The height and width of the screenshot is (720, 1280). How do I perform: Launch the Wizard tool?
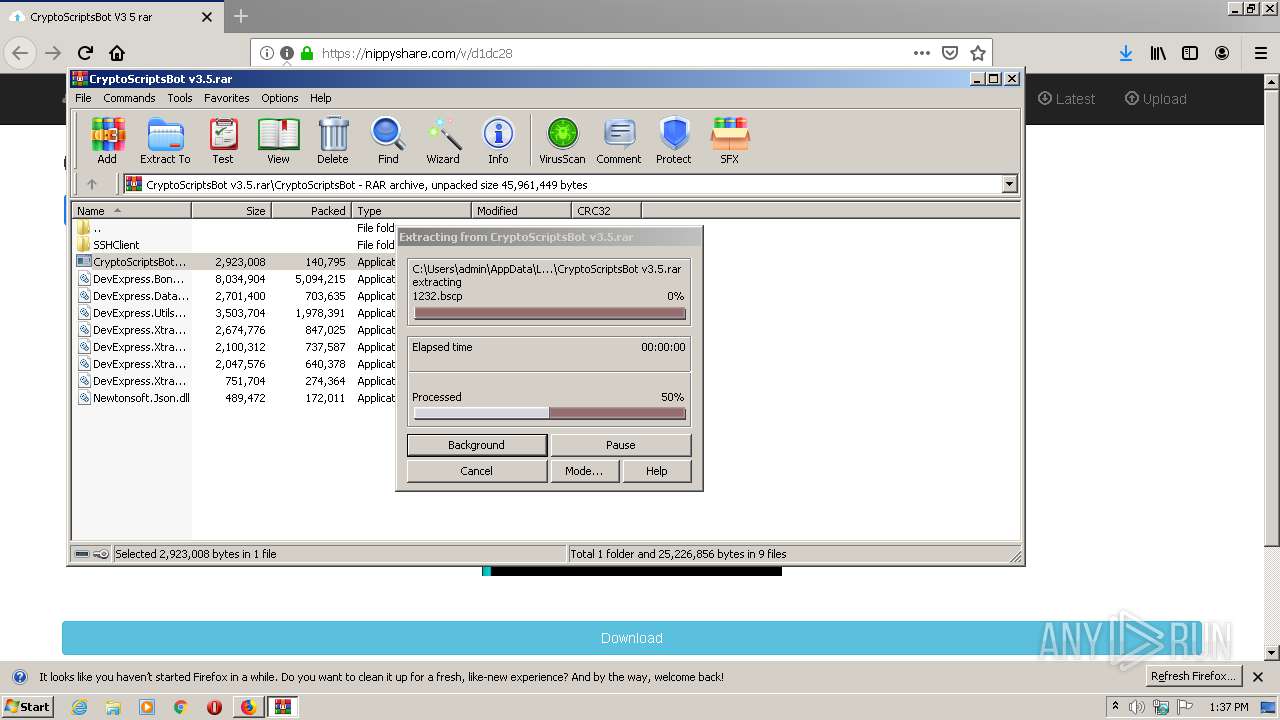pos(443,140)
